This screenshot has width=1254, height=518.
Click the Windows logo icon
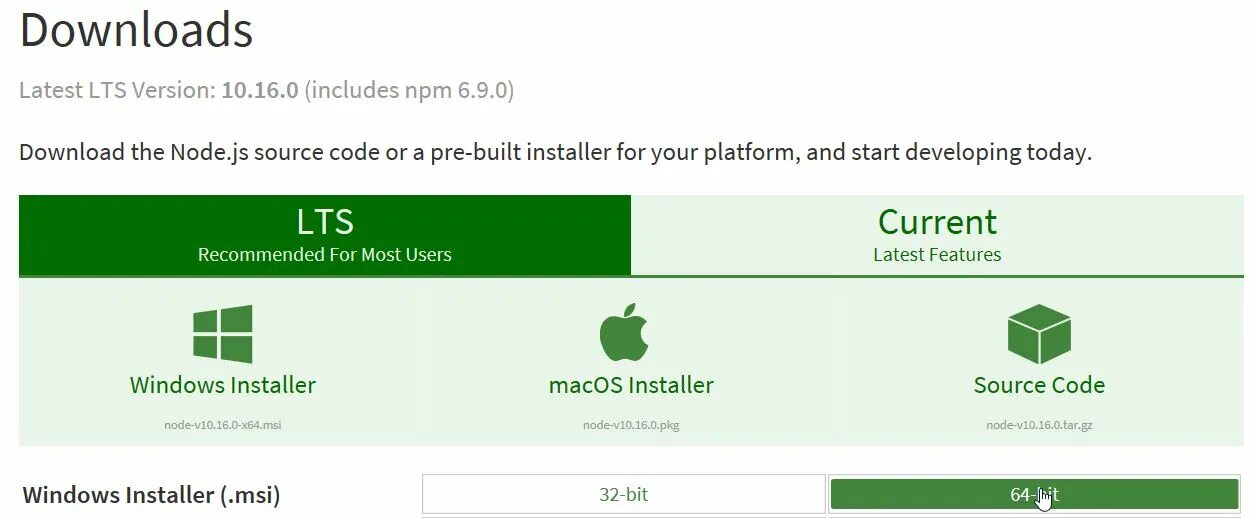[222, 334]
